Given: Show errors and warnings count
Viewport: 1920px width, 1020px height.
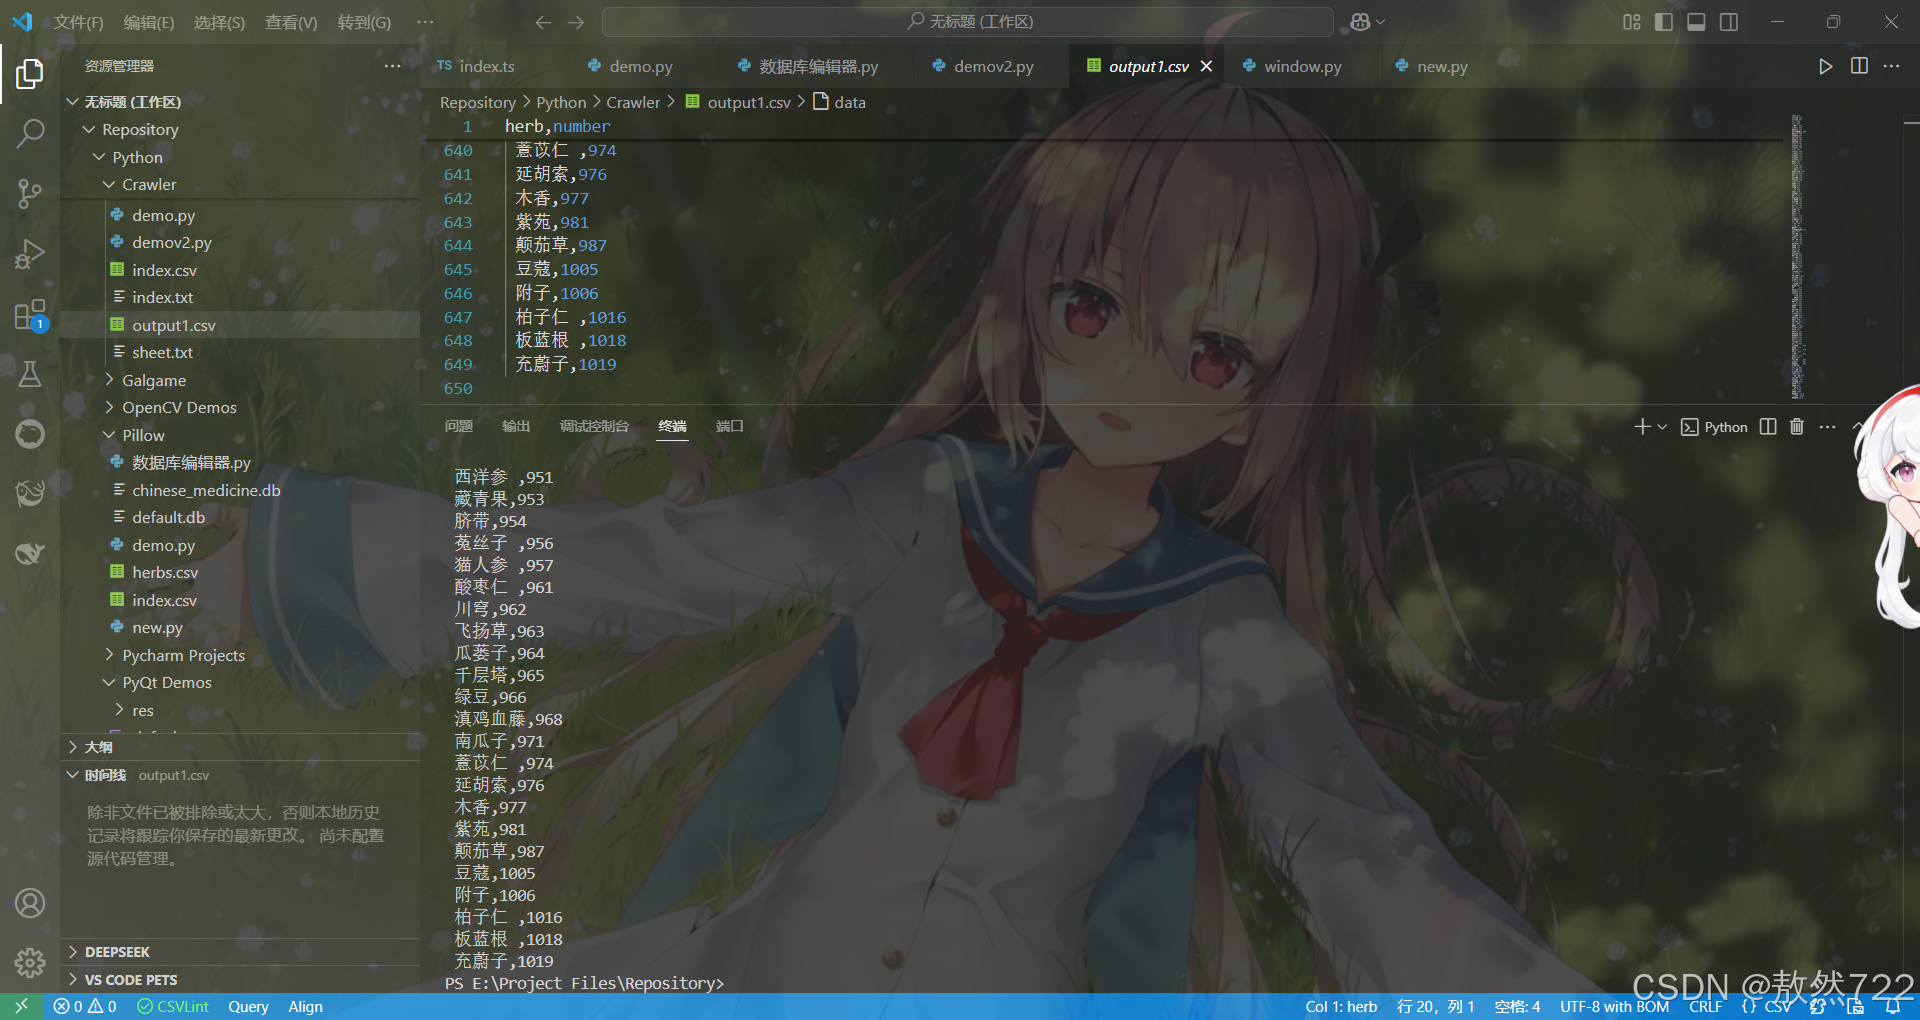Looking at the screenshot, I should coord(85,1007).
